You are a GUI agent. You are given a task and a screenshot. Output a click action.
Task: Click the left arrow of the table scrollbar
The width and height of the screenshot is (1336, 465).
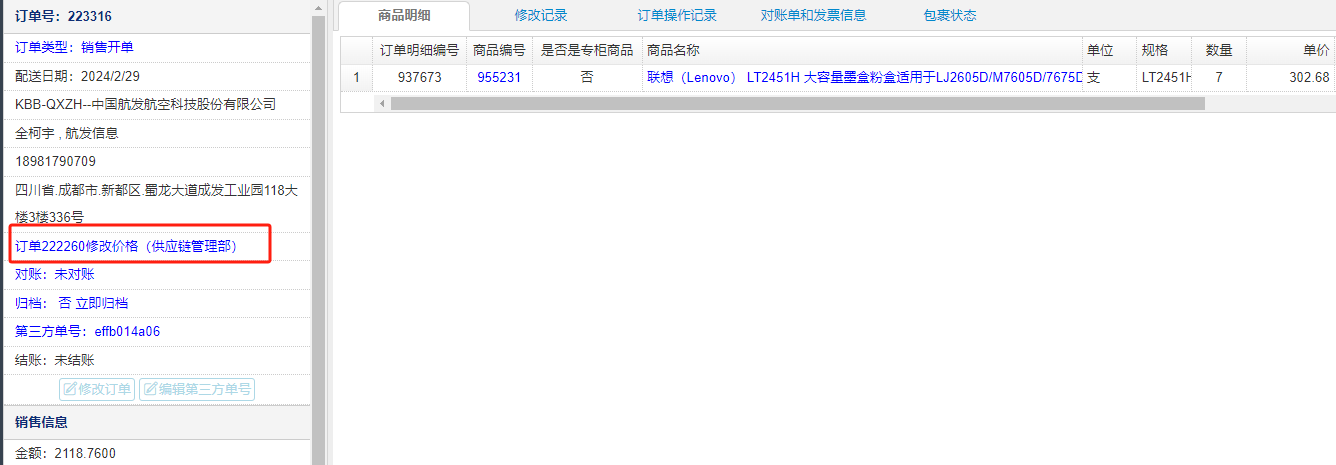[381, 103]
